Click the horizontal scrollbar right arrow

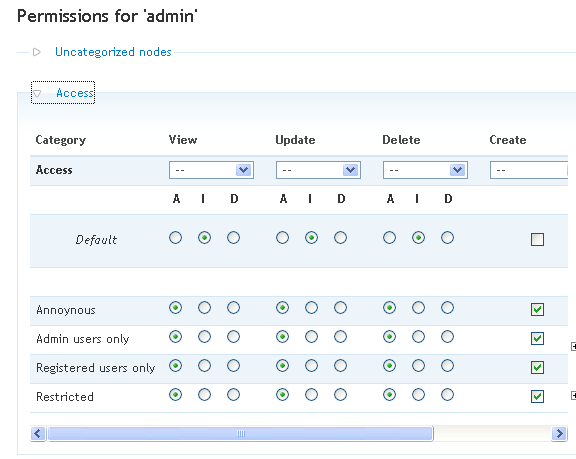(559, 434)
